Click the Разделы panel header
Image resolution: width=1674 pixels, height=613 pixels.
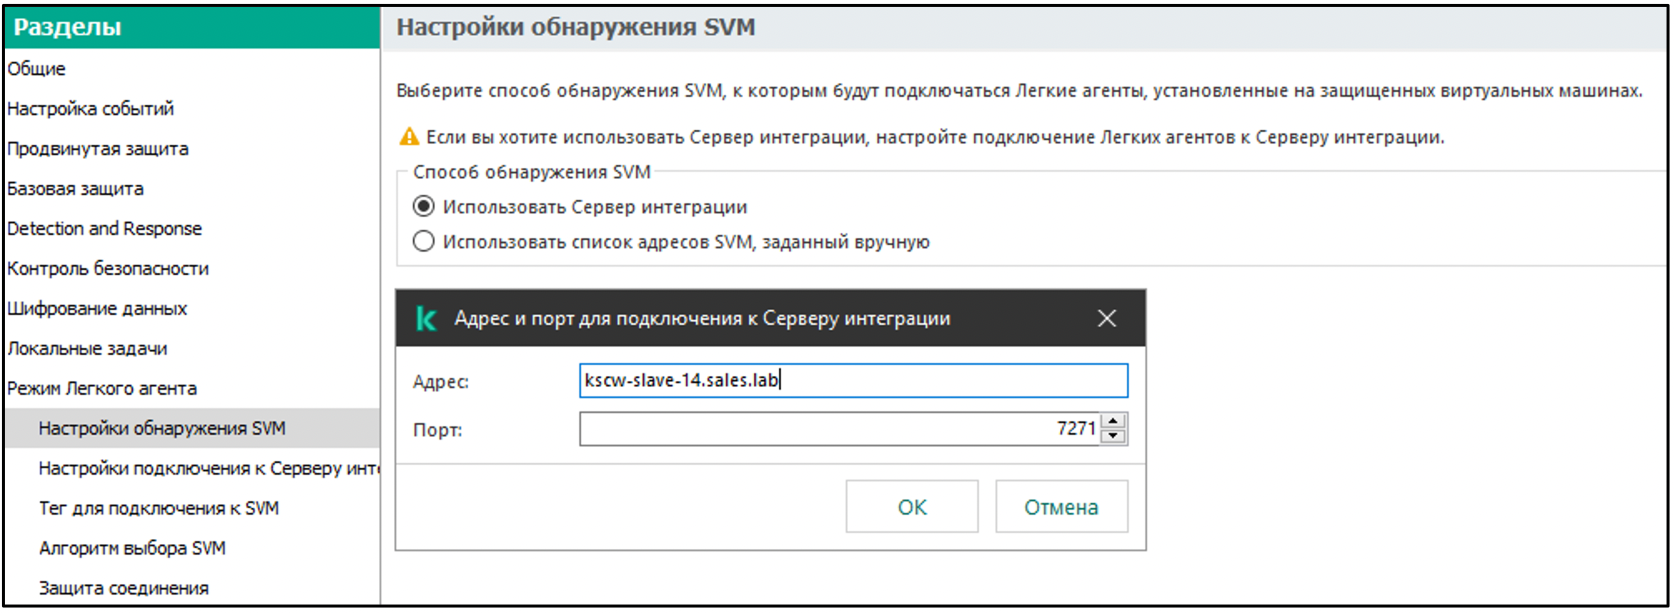(x=192, y=28)
